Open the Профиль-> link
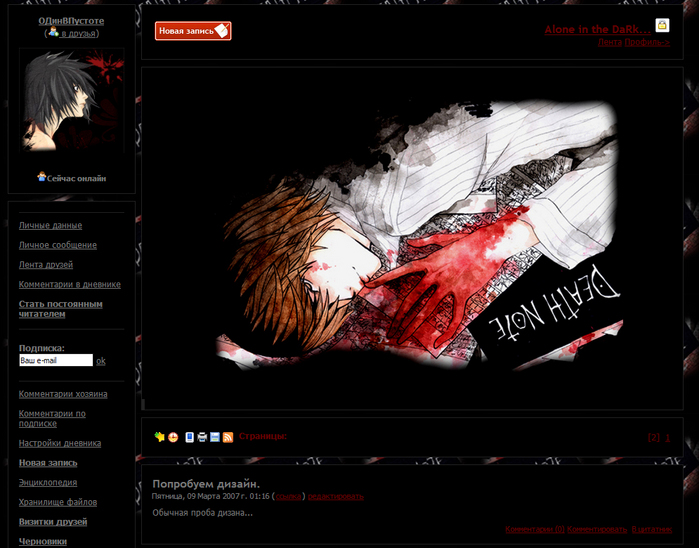The height and width of the screenshot is (548, 699). (x=647, y=42)
